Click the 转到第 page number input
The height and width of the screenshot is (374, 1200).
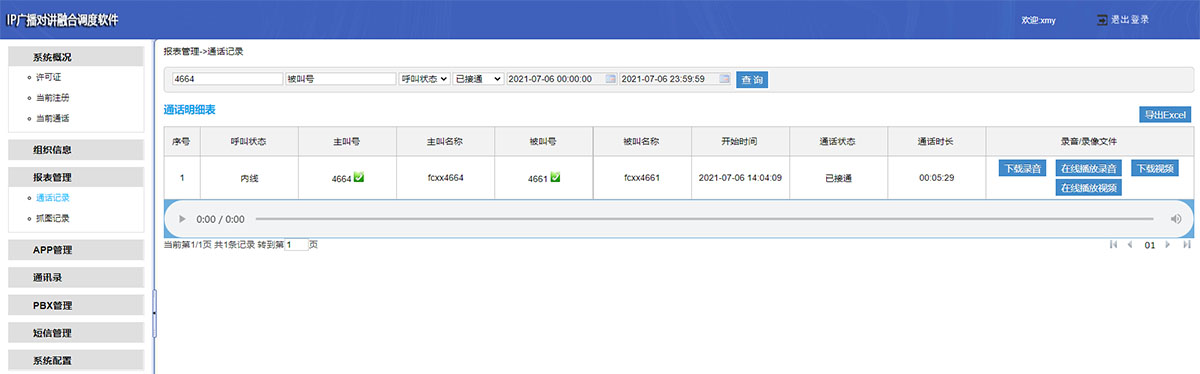click(296, 245)
